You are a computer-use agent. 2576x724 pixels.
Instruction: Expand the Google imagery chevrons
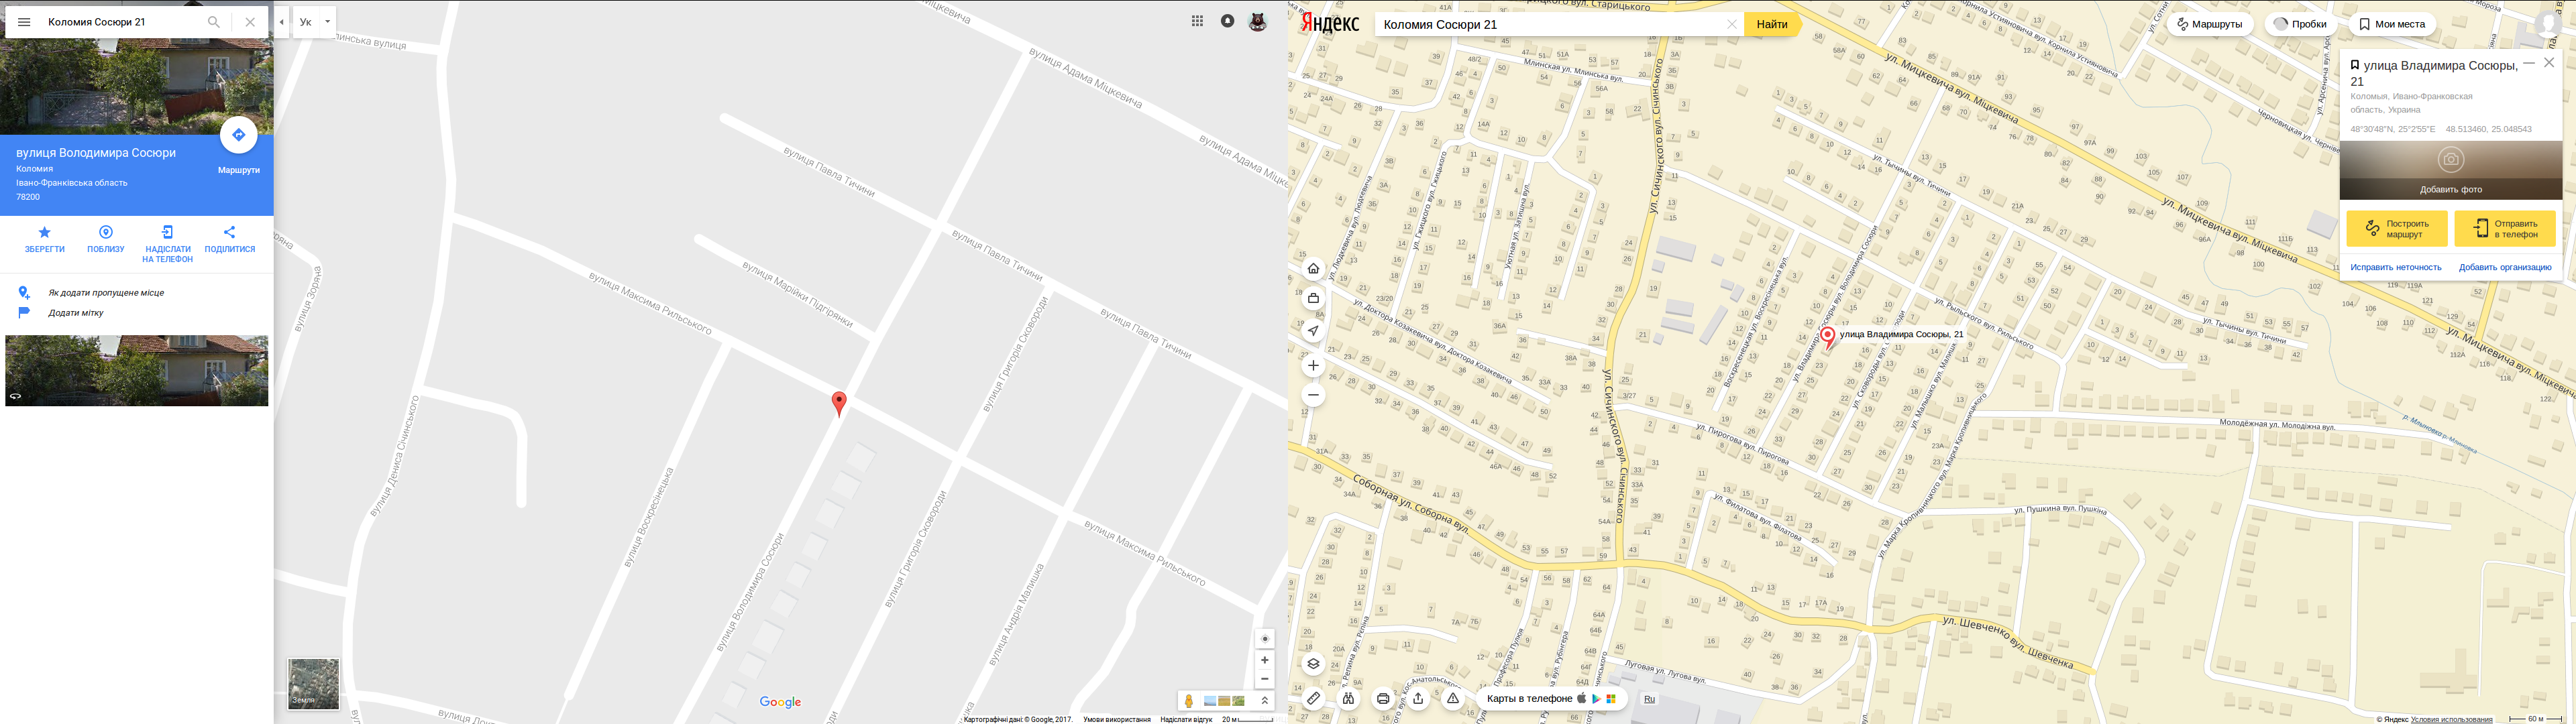(1265, 701)
